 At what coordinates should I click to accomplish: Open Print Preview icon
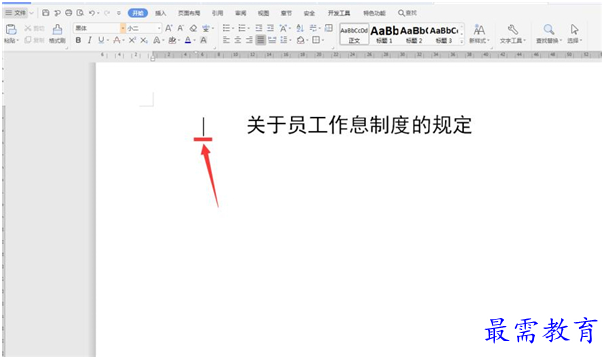coord(80,13)
